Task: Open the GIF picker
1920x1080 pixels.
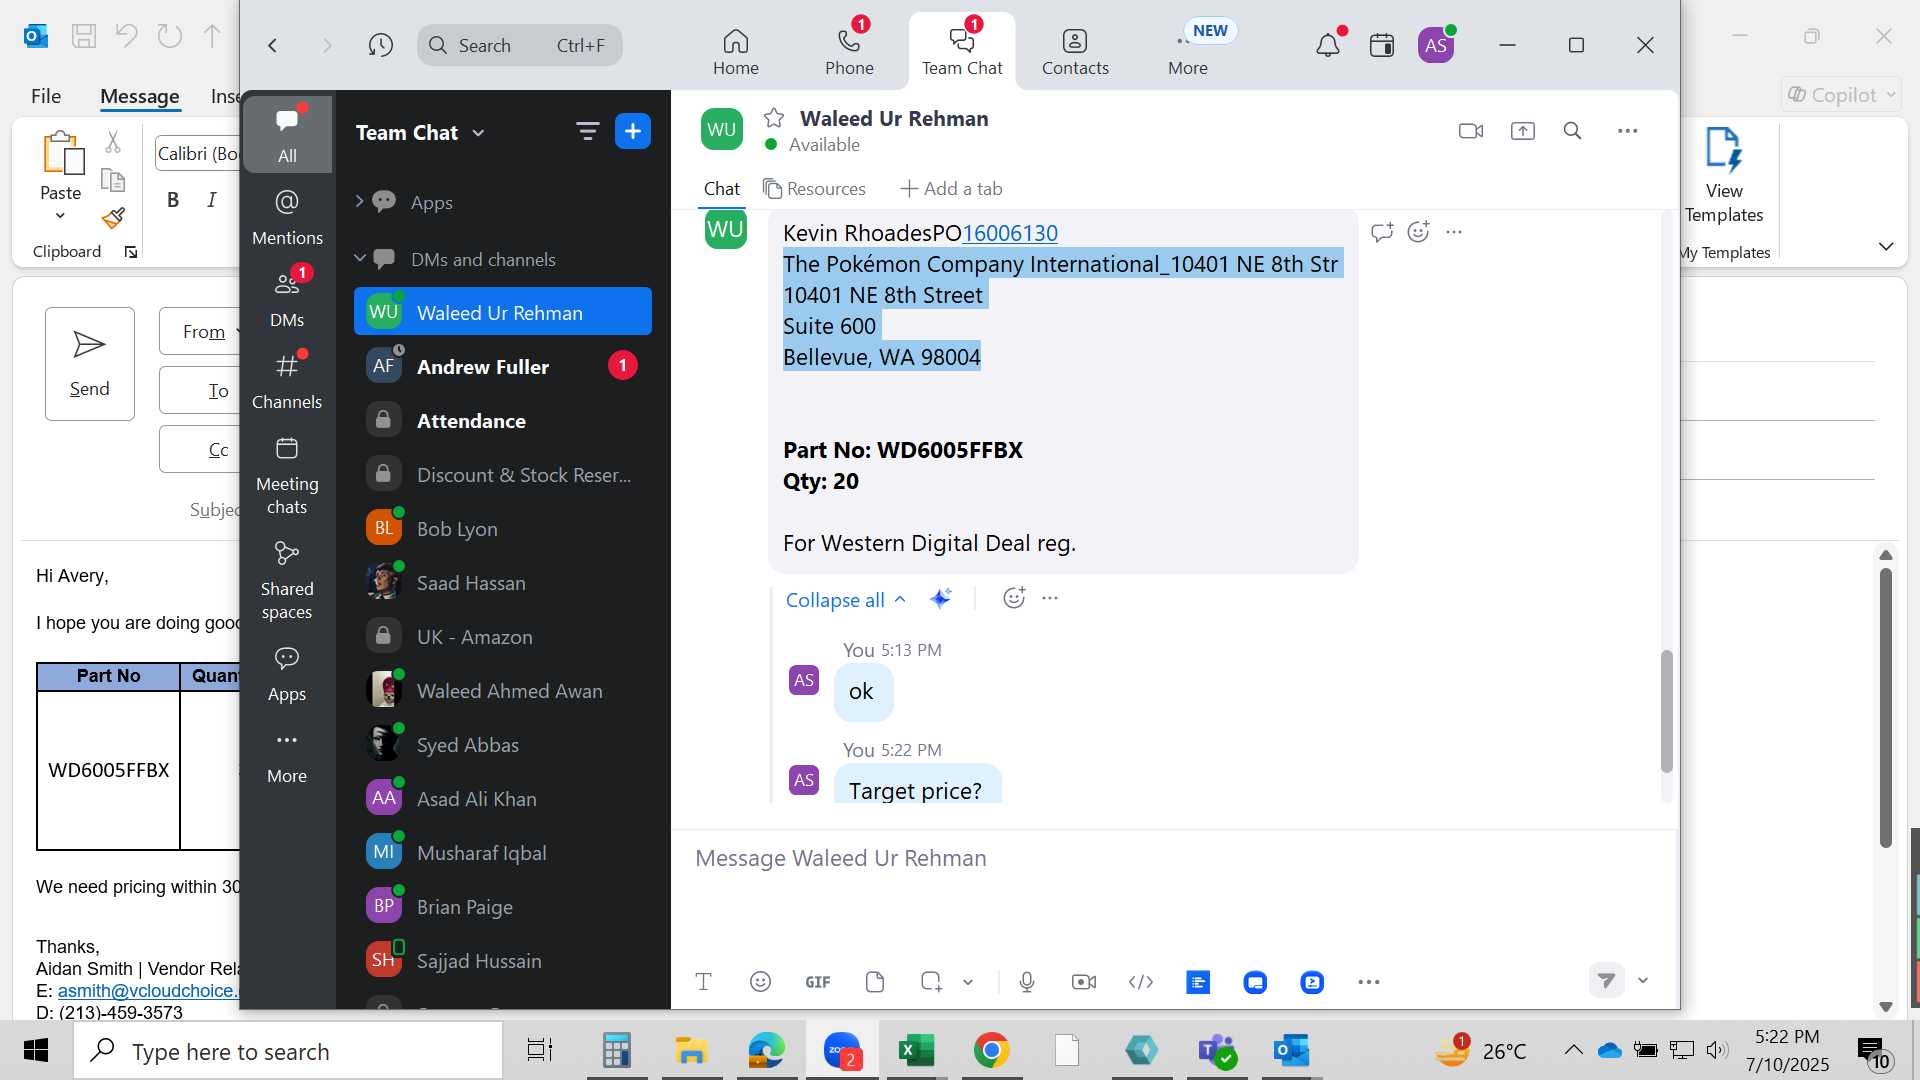Action: [x=817, y=982]
